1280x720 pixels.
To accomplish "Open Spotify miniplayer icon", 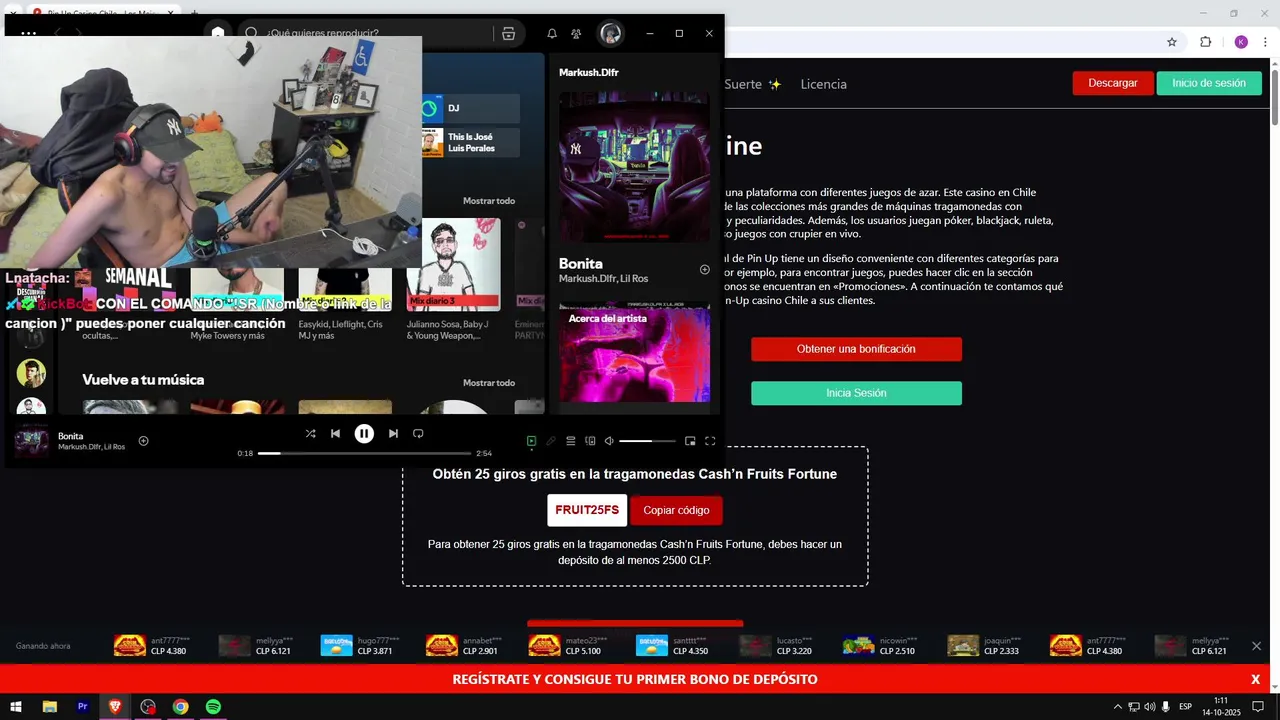I will 690,441.
